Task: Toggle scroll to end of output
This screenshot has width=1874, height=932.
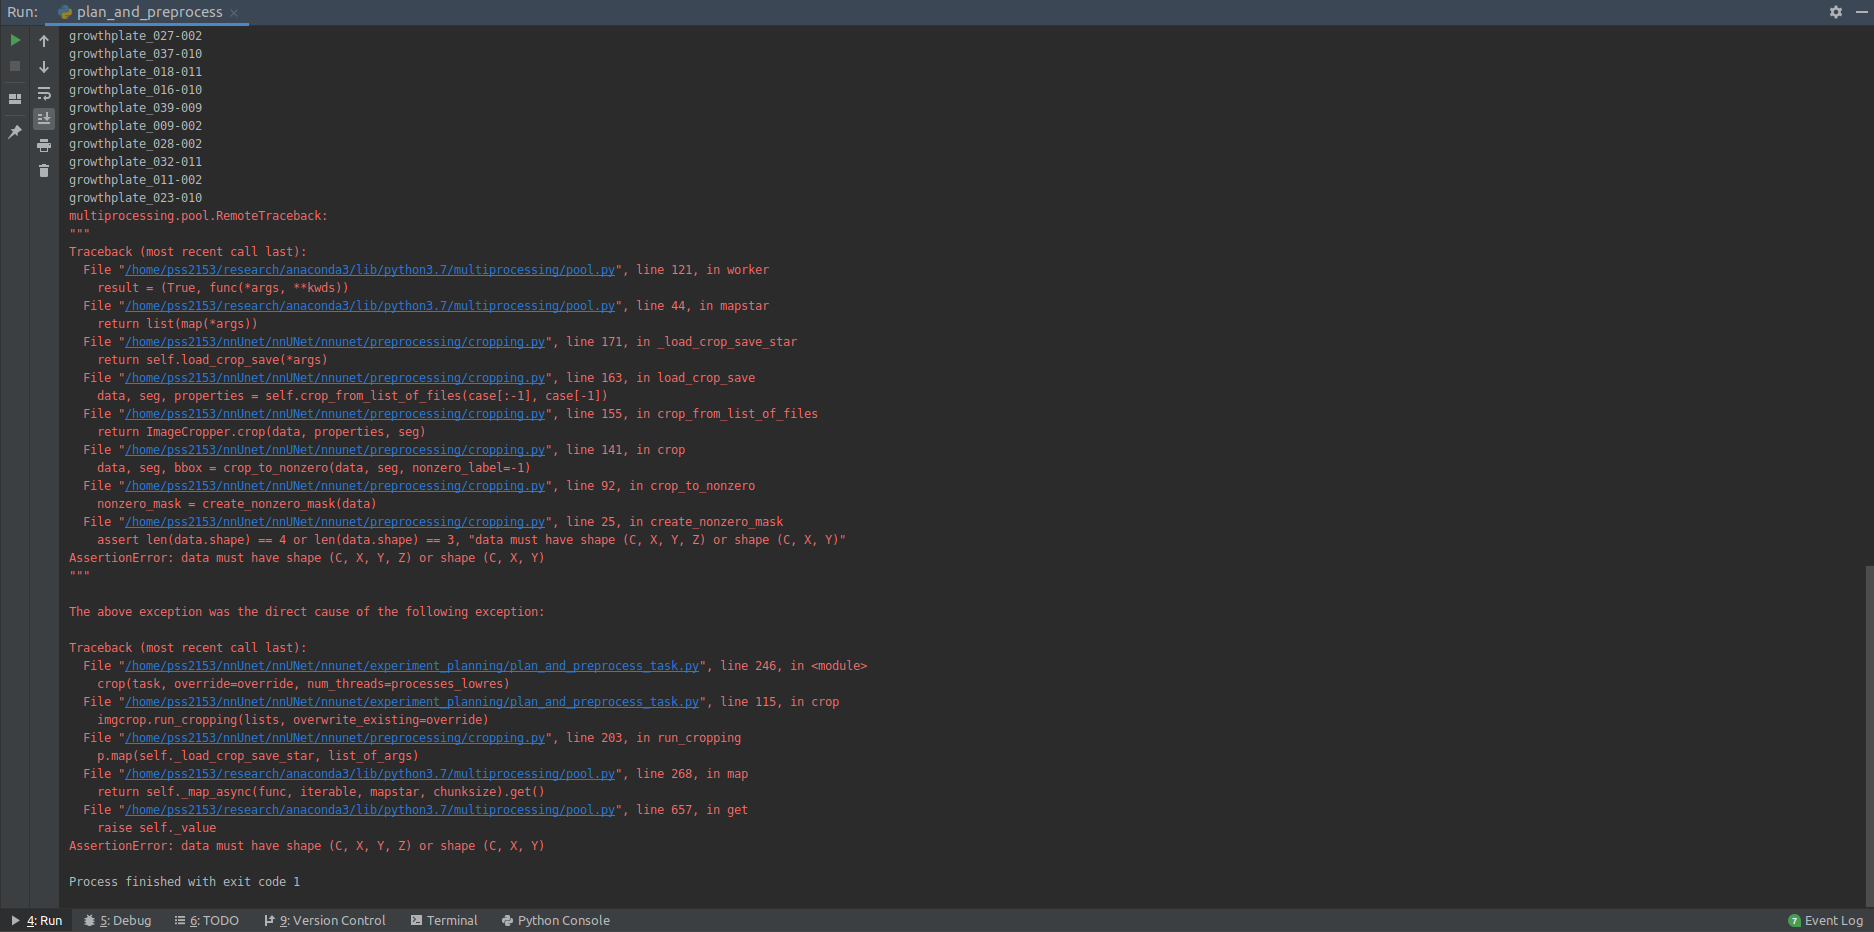Action: coord(44,118)
